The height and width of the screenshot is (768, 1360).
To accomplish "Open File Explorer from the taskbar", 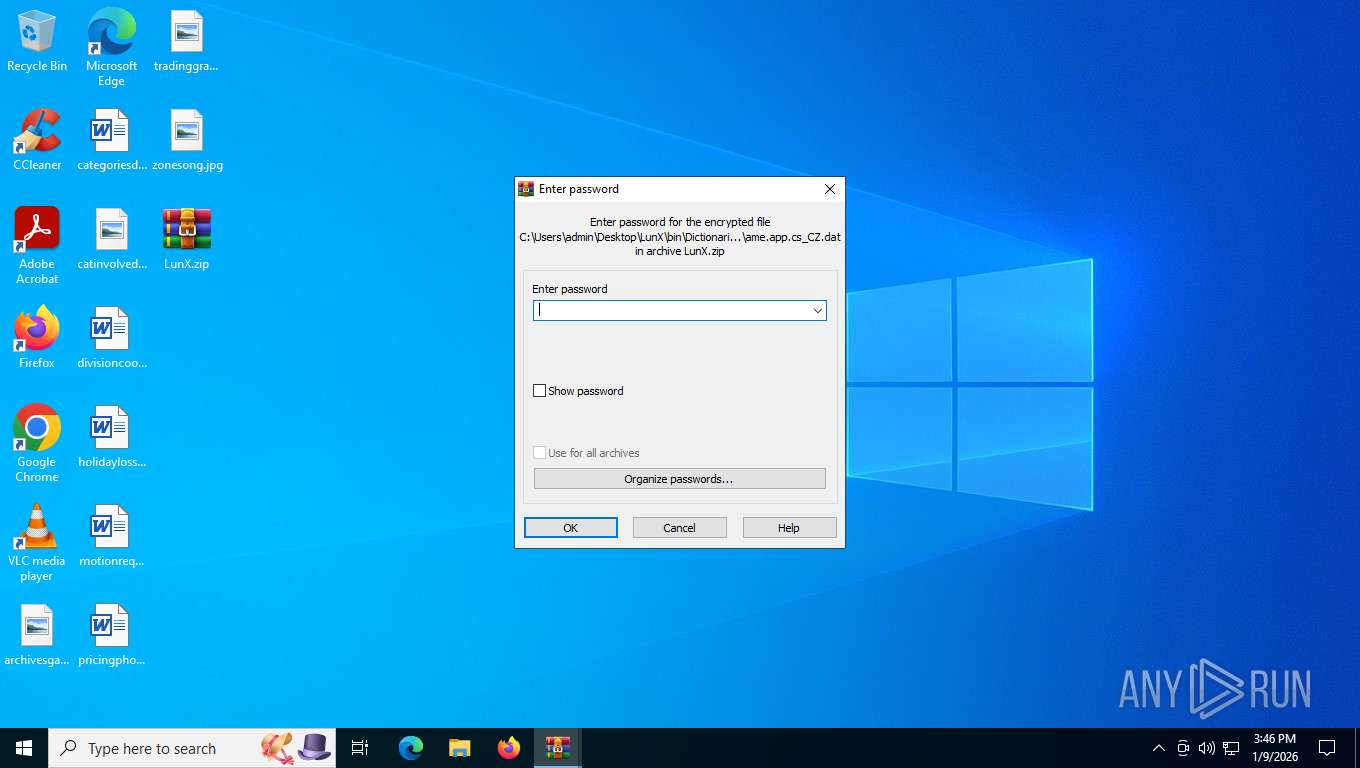I will pyautogui.click(x=460, y=748).
